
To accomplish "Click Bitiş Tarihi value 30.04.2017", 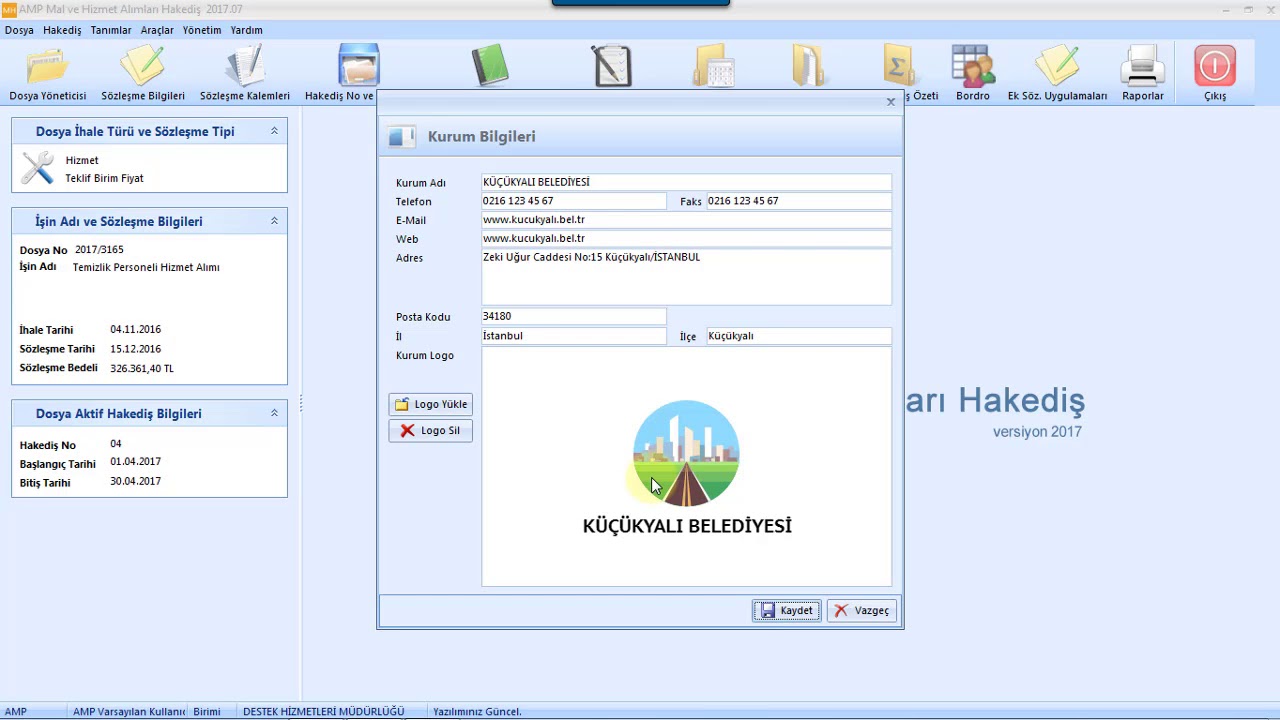I will 135,481.
